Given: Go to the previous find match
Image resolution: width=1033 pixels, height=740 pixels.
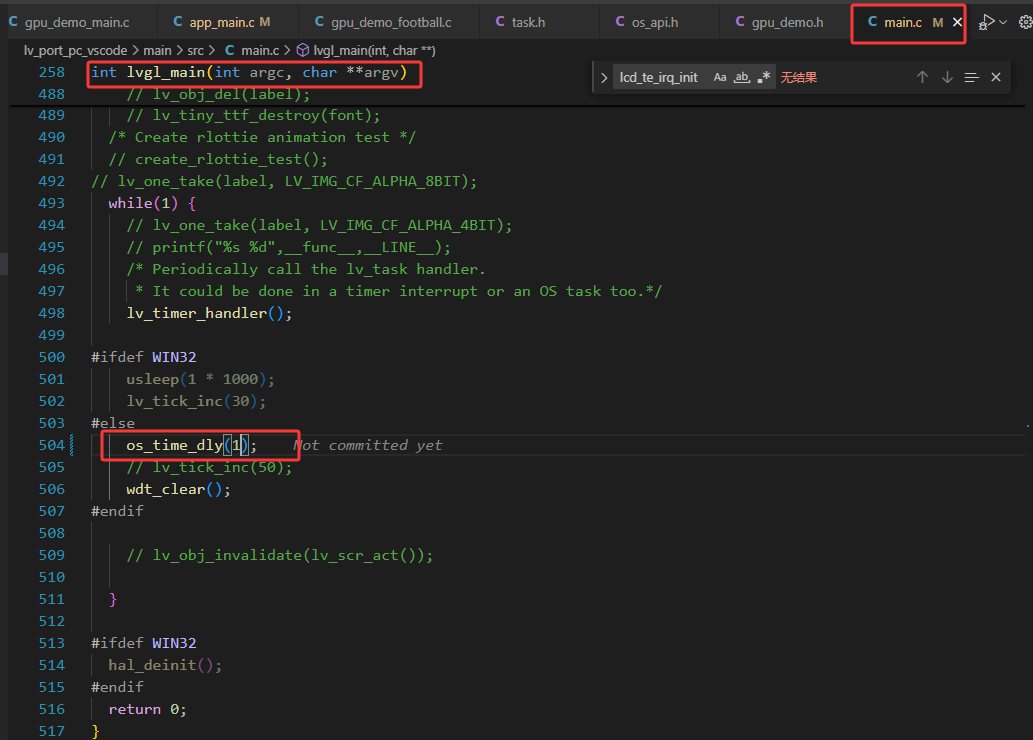Looking at the screenshot, I should pyautogui.click(x=922, y=78).
